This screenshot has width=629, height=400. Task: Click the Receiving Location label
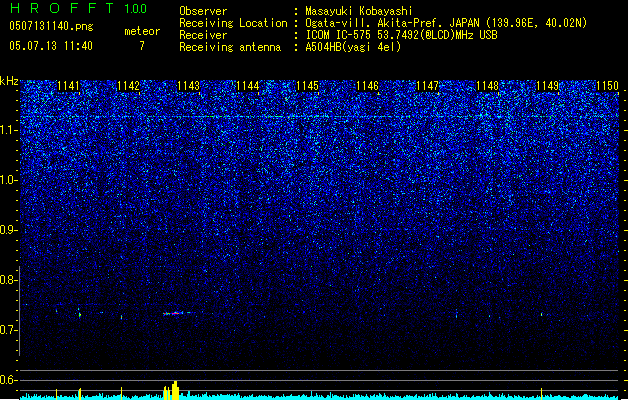coord(233,23)
